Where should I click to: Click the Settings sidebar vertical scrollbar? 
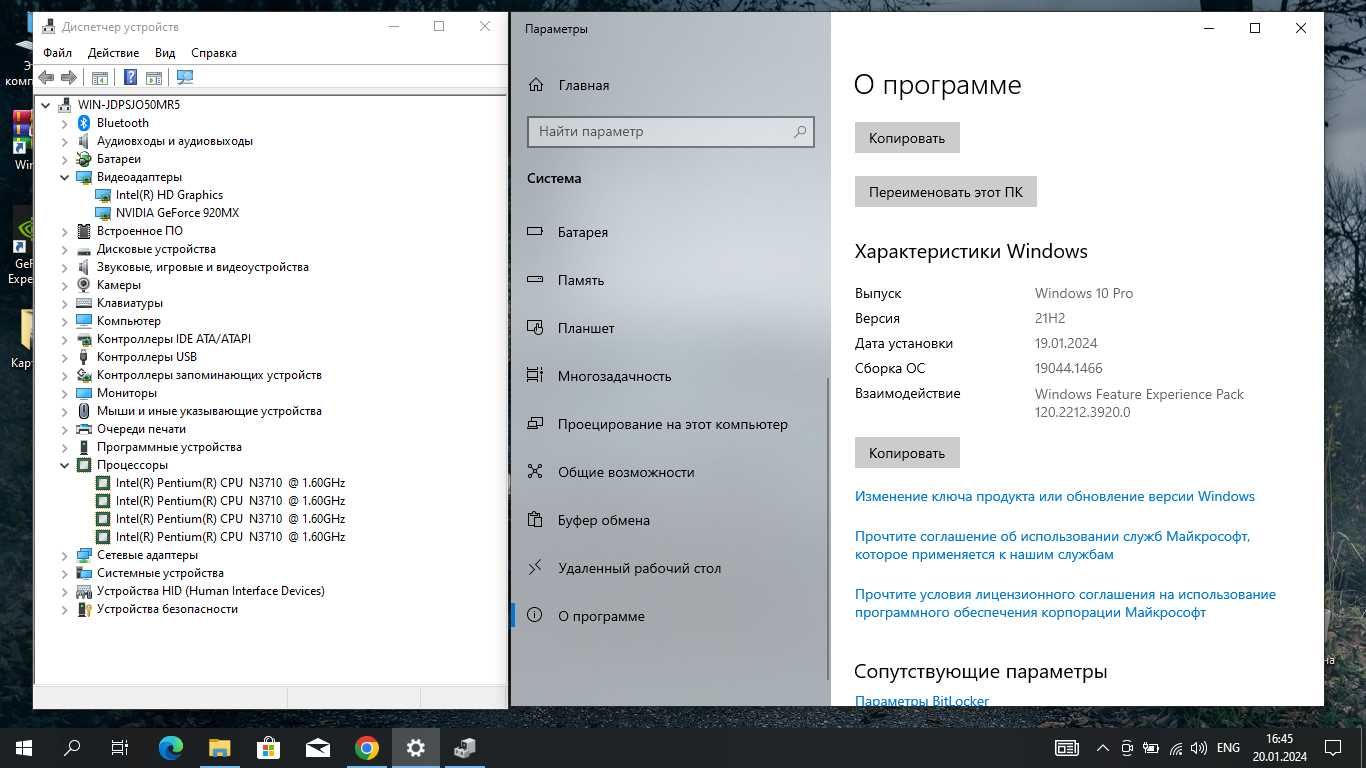(829, 528)
